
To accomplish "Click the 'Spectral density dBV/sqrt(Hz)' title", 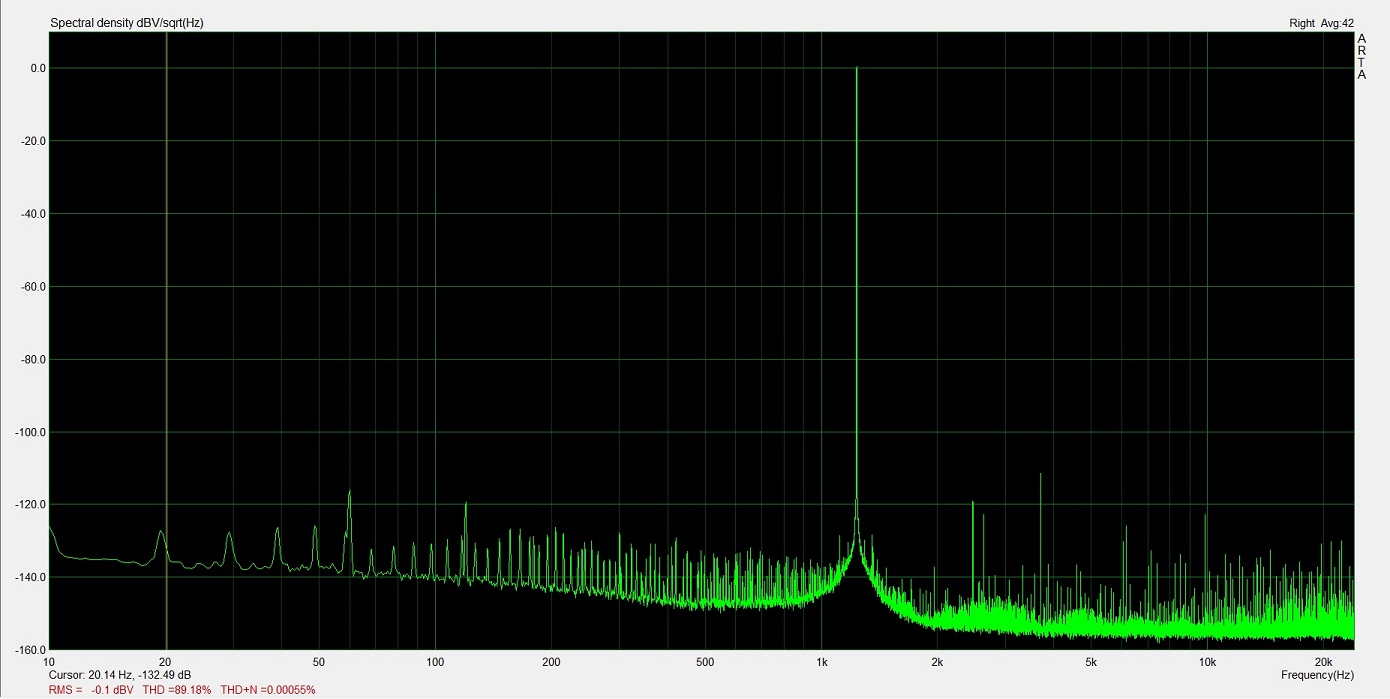I will [x=127, y=23].
